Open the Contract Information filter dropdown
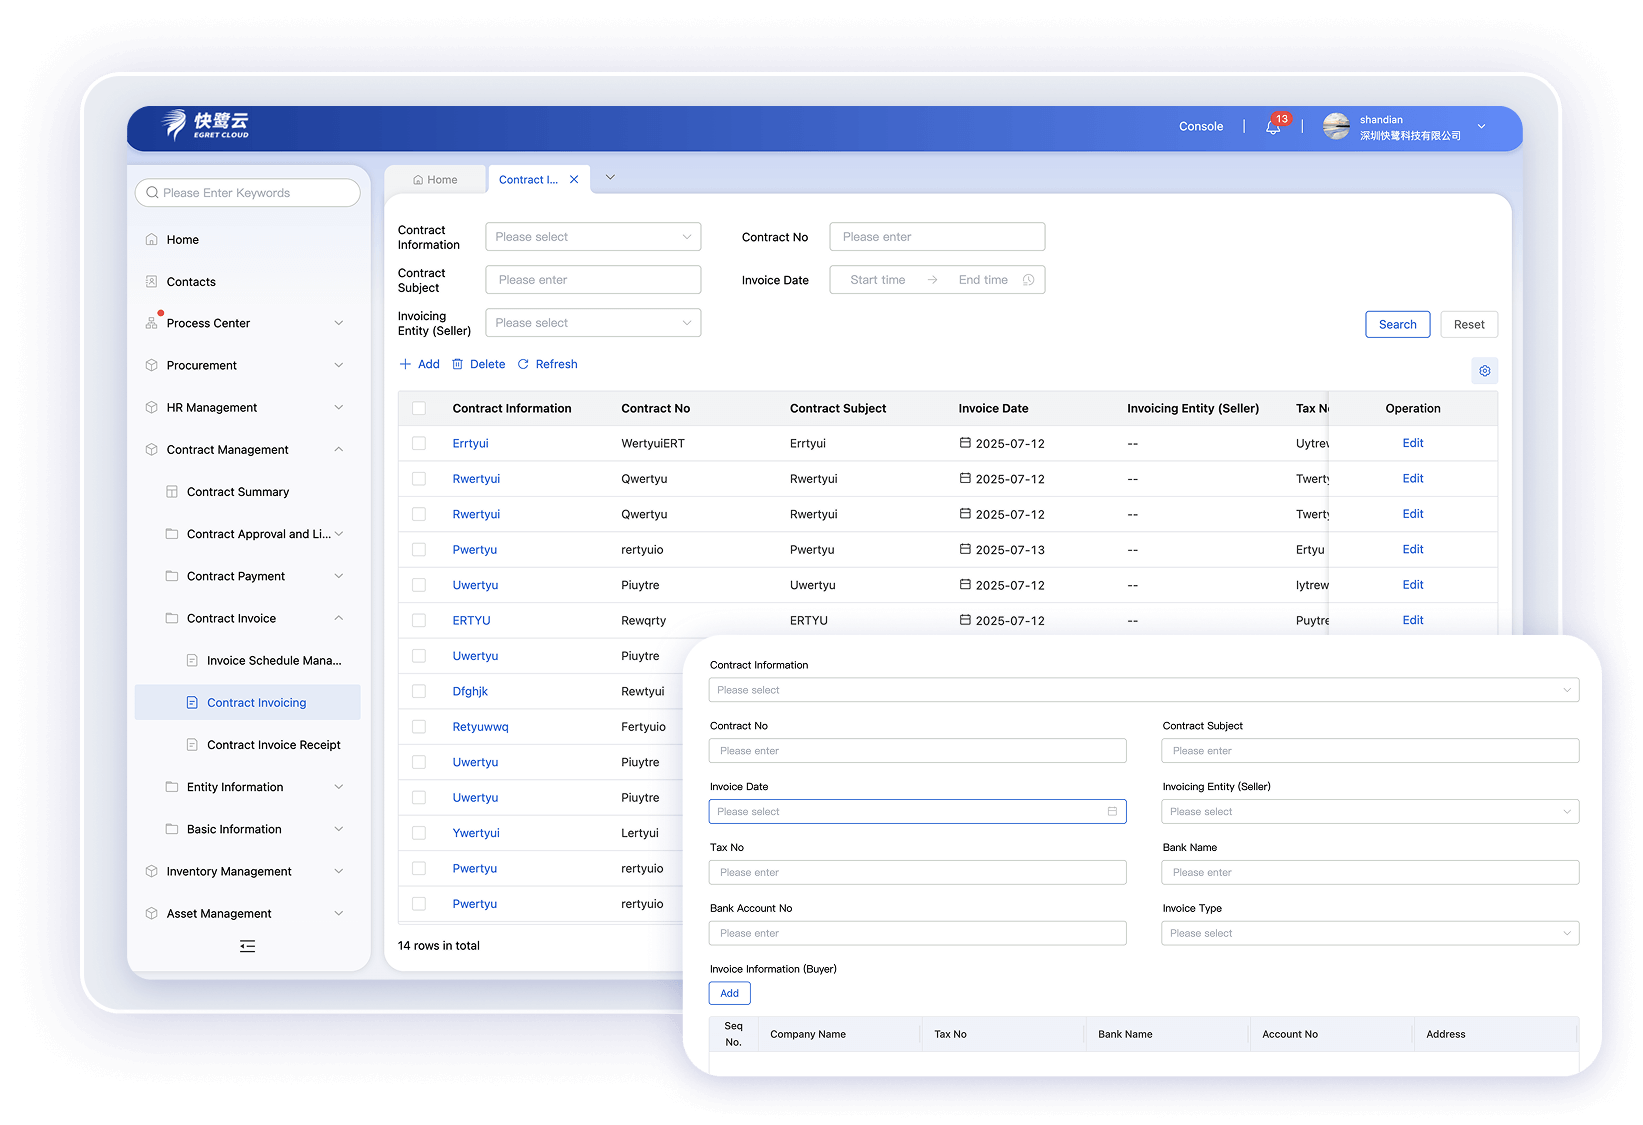Screen dimensions: 1643x1125 pos(593,237)
